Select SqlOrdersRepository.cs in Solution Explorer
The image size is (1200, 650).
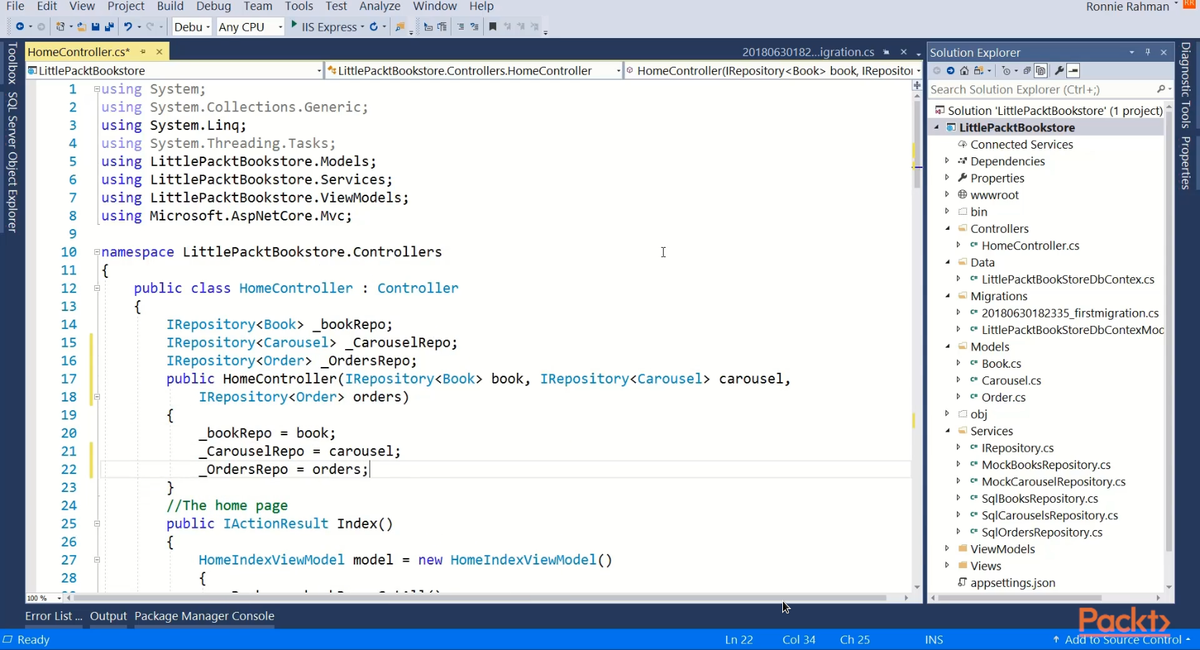click(x=1041, y=532)
